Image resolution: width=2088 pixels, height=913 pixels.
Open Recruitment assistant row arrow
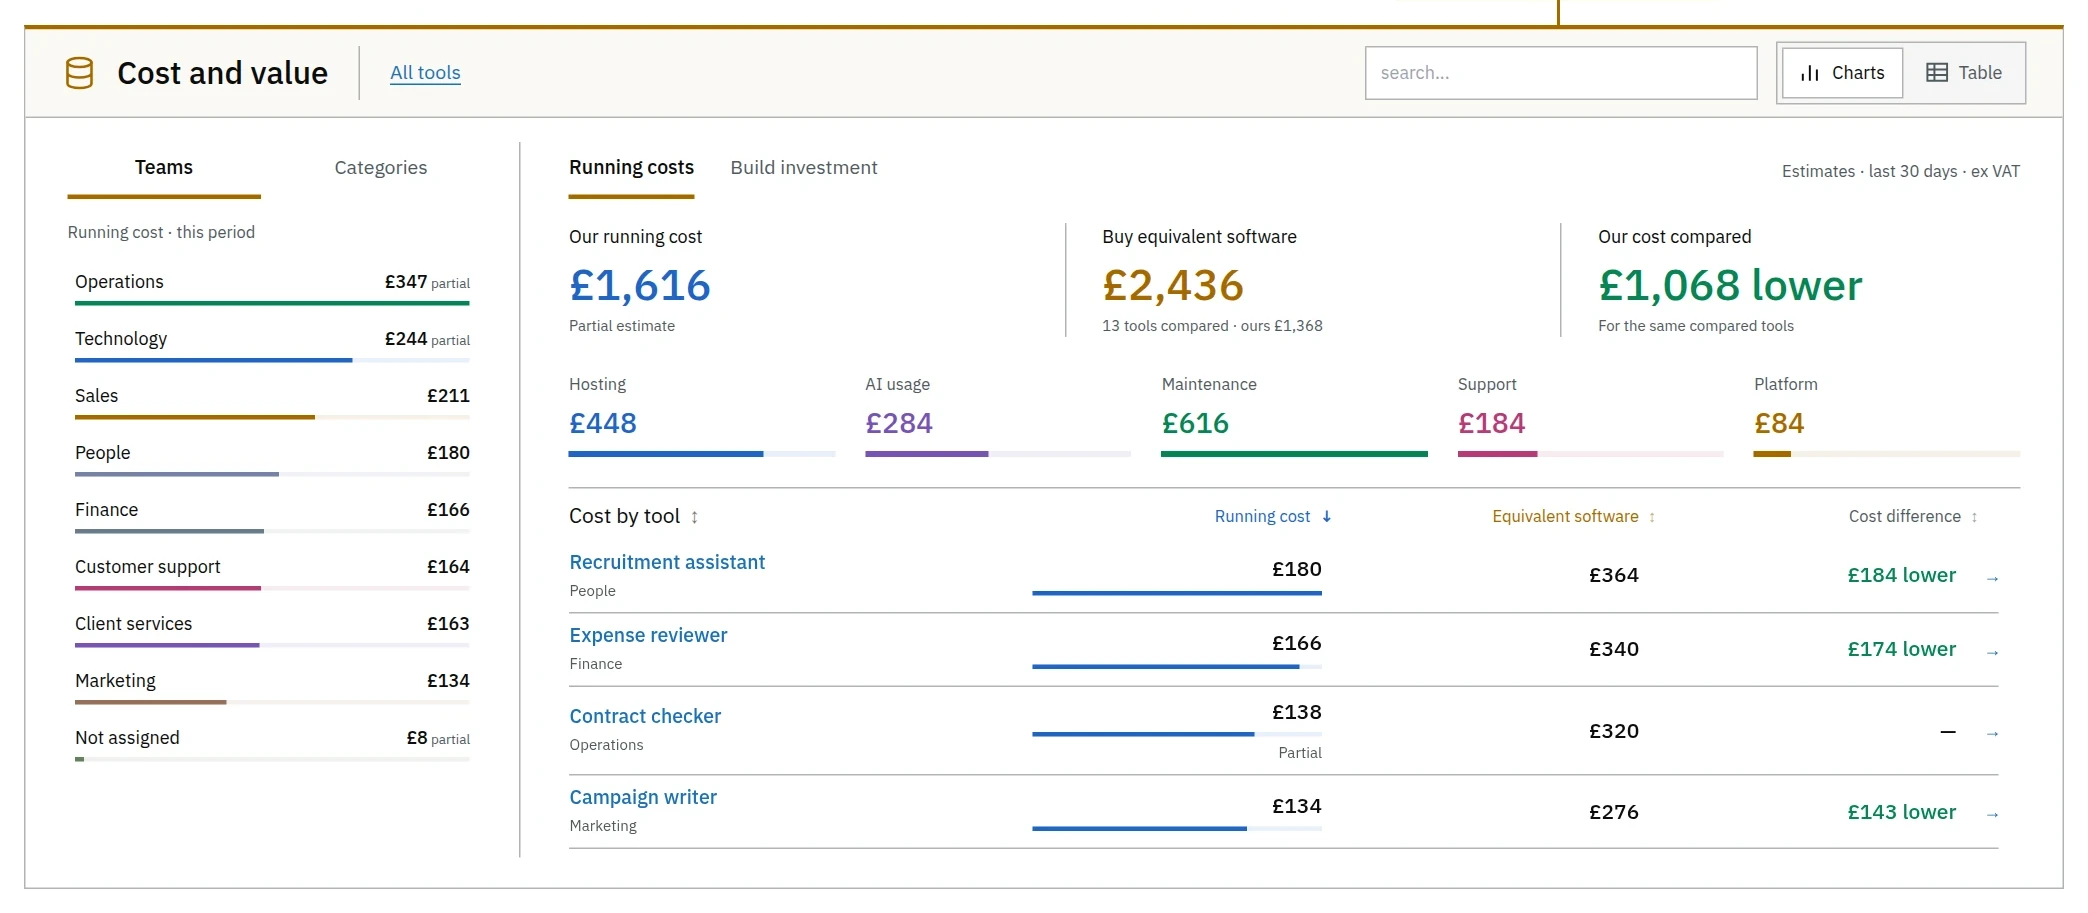tap(1992, 578)
